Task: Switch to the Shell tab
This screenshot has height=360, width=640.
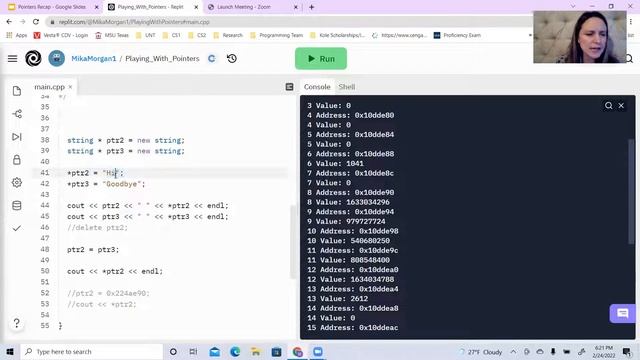Action: (347, 87)
